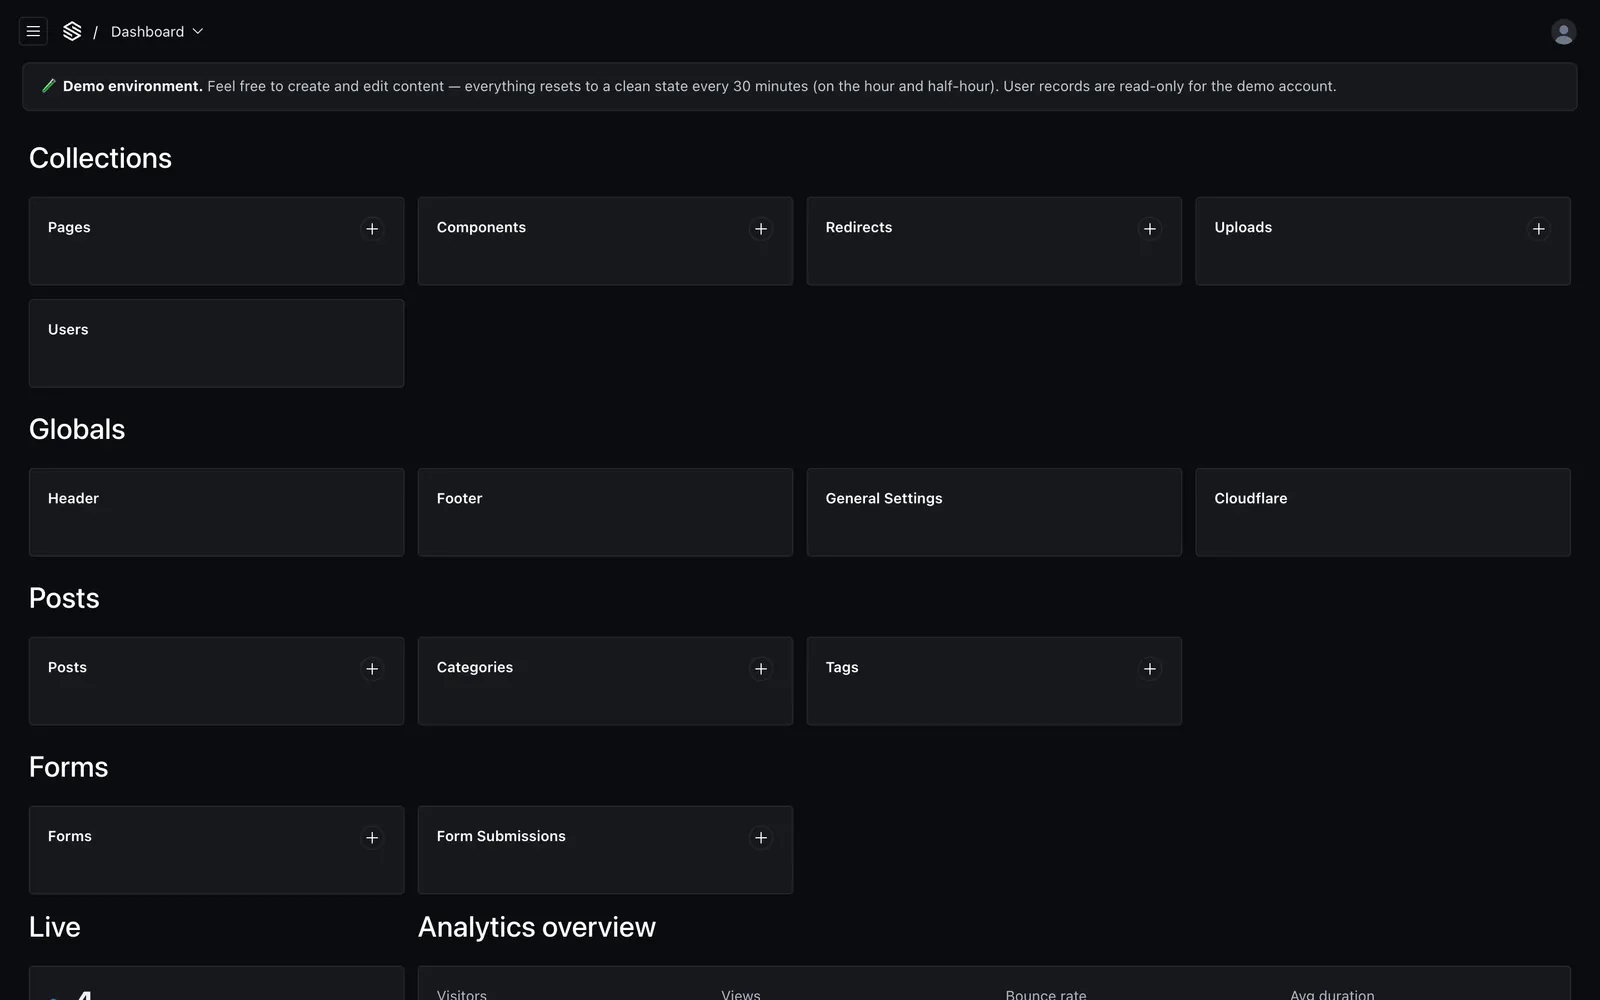Open the Footer global card
This screenshot has width=1600, height=1000.
click(x=605, y=512)
